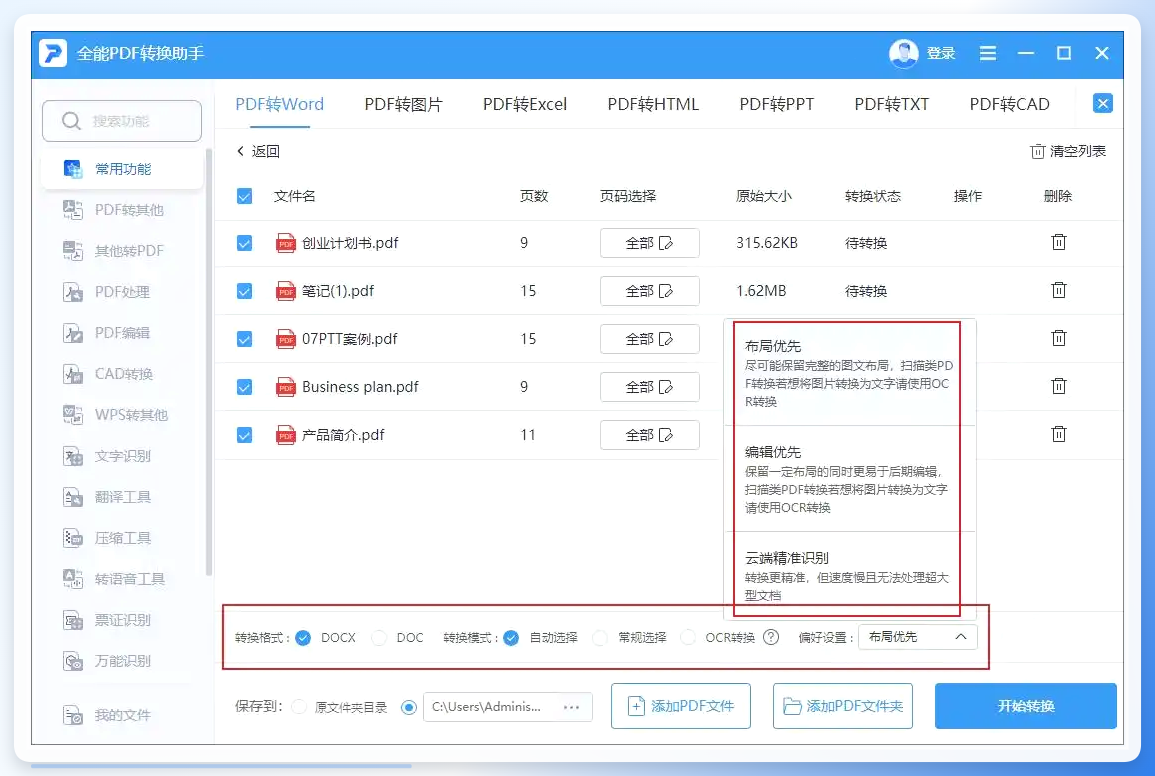
Task: Click the 开始转换 button
Action: click(x=1025, y=706)
